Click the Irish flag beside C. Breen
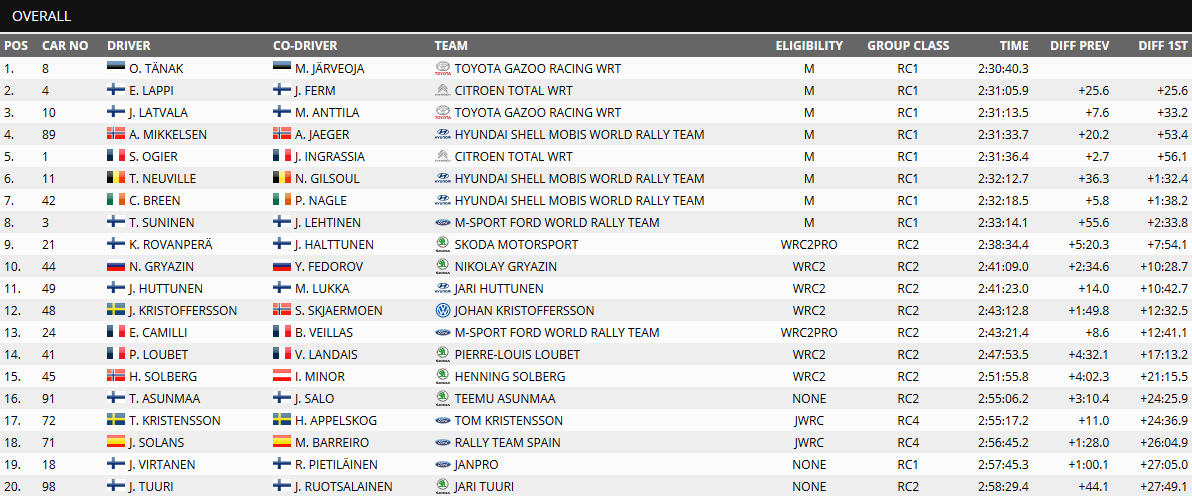This screenshot has height=496, width=1192. tap(116, 201)
